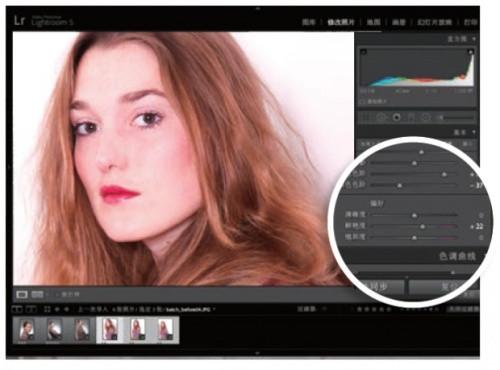500x370 pixels.
Task: Select the first portrait thumbnail in filmstrip
Action: tap(27, 330)
